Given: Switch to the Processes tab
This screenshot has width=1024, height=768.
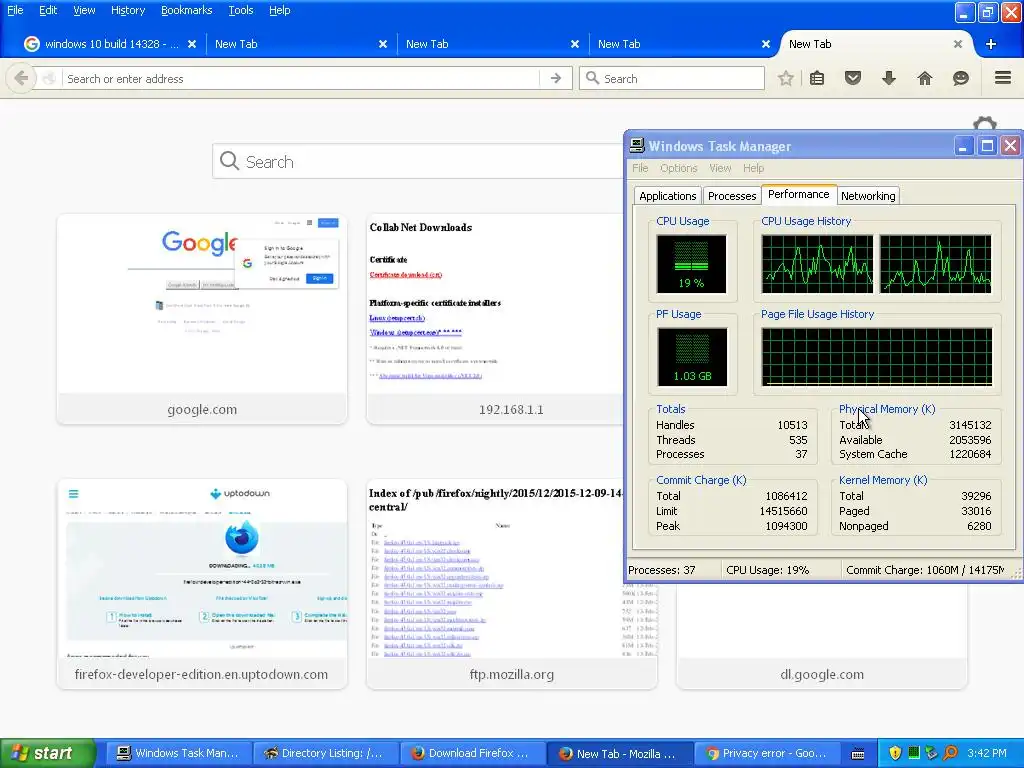Looking at the screenshot, I should pos(731,196).
